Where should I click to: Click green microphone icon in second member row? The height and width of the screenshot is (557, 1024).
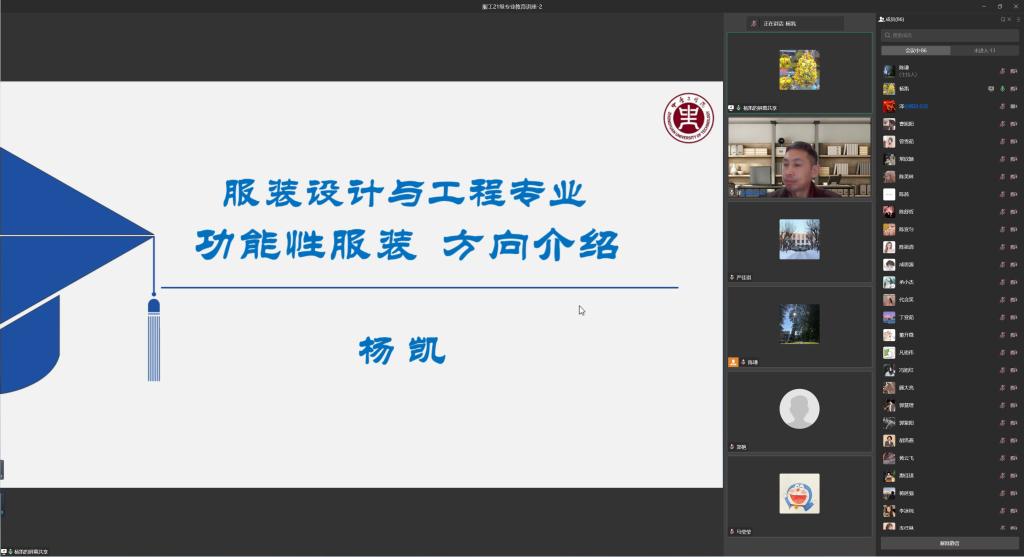pos(1002,88)
